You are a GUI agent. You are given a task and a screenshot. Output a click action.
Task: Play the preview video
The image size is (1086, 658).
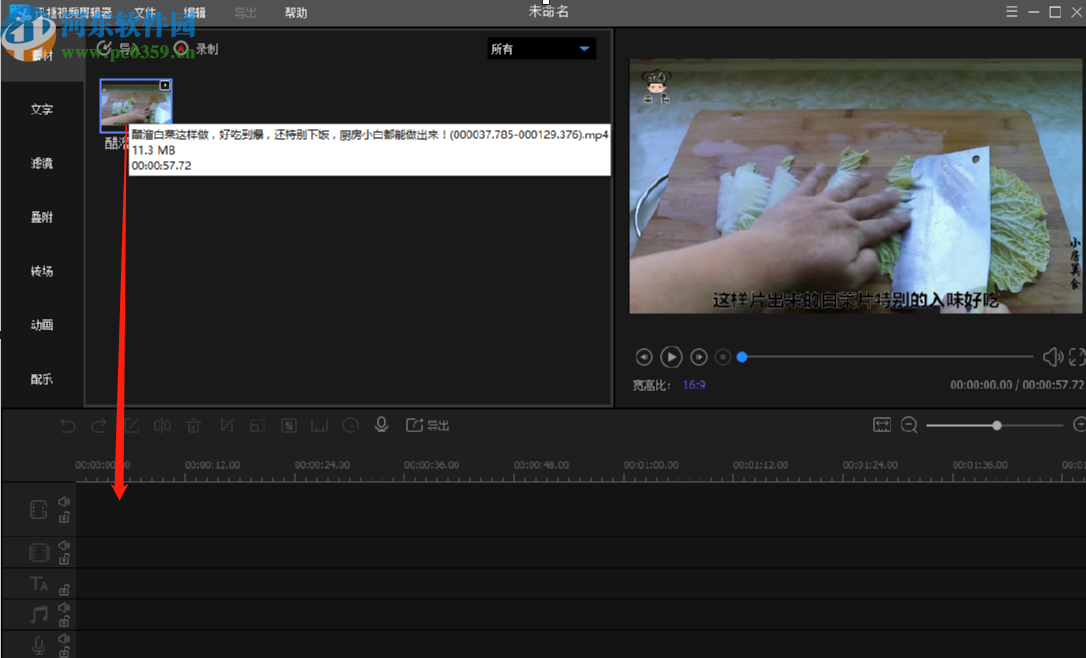point(671,357)
